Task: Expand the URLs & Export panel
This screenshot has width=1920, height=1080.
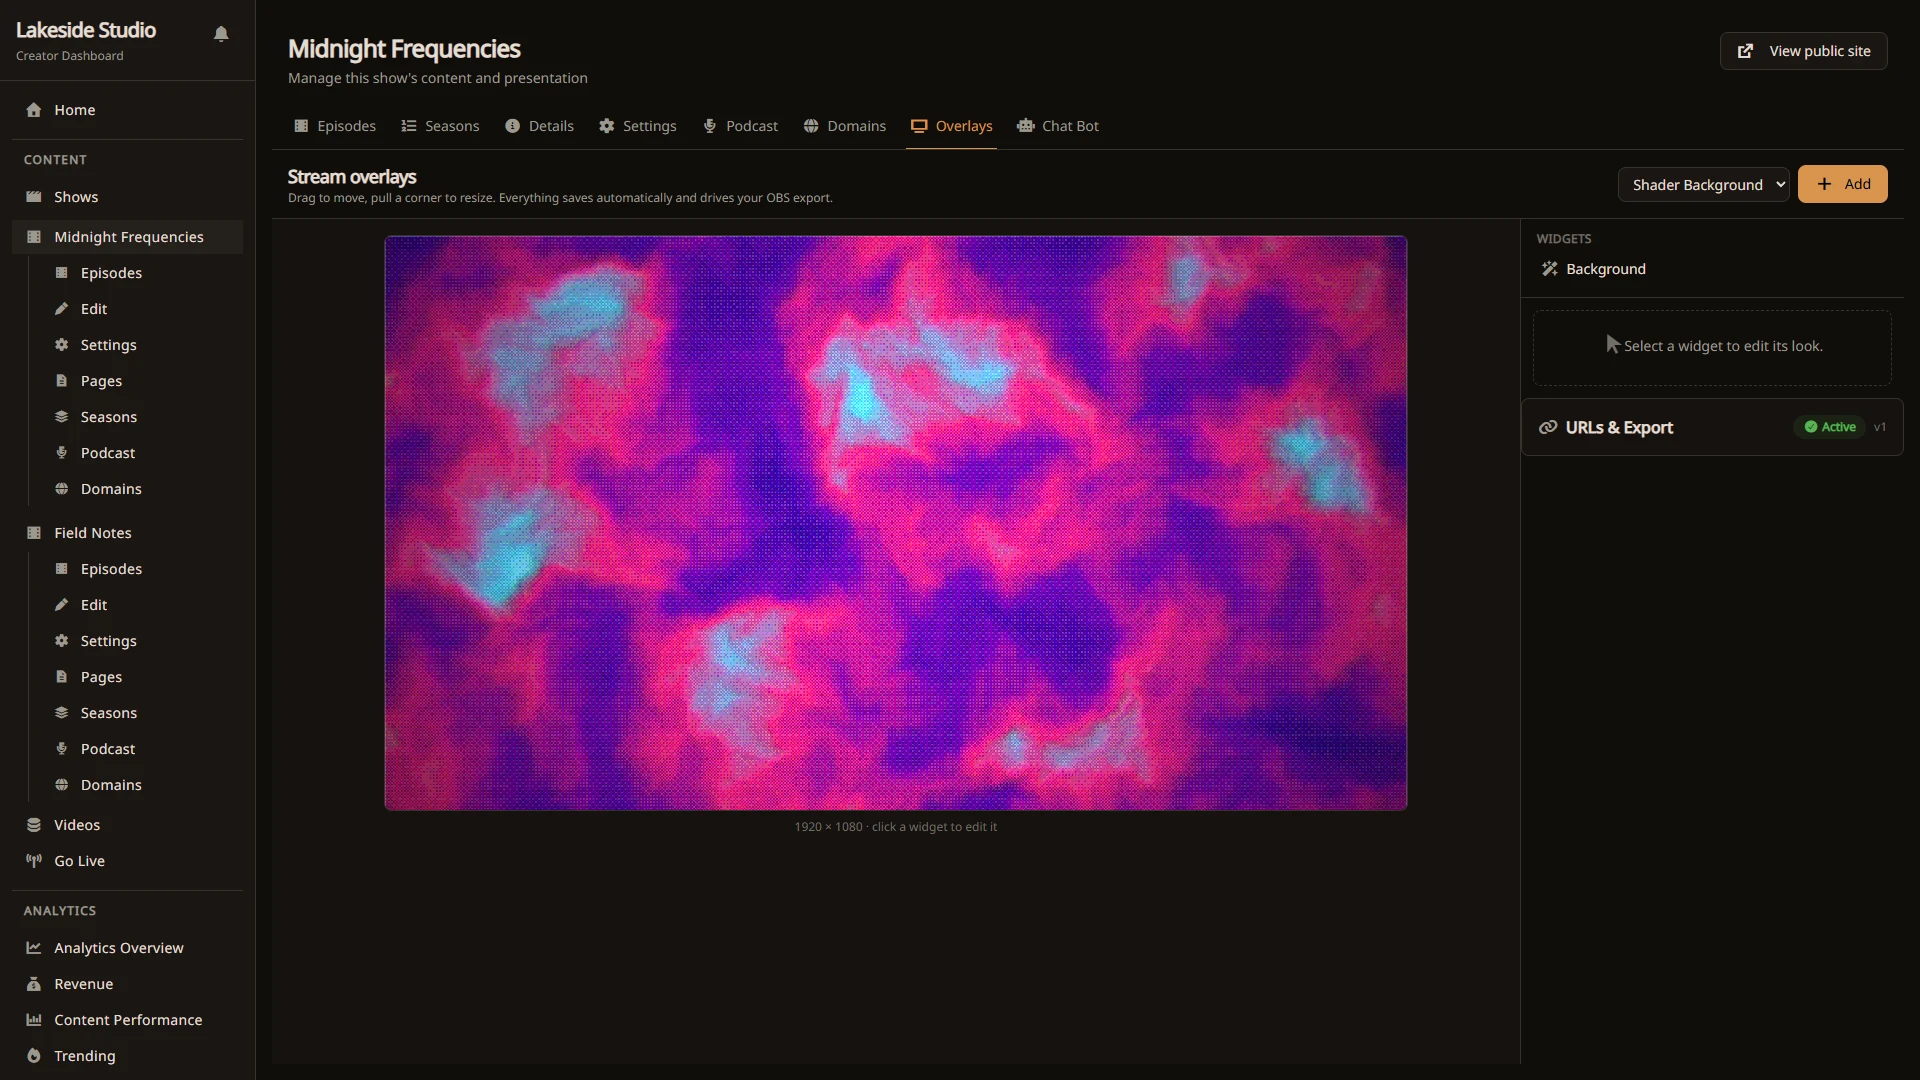Action: click(x=1712, y=427)
